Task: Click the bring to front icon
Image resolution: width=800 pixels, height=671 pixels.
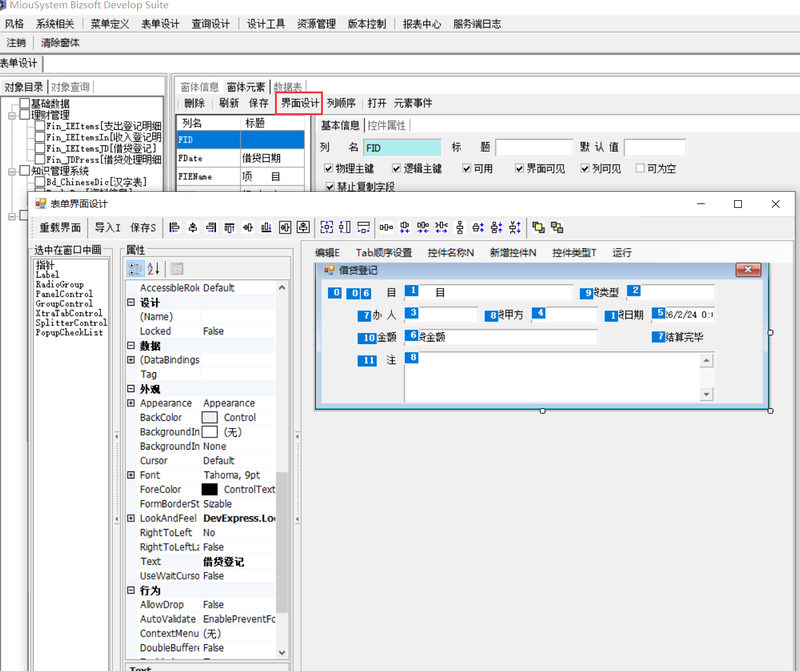Action: [x=539, y=228]
